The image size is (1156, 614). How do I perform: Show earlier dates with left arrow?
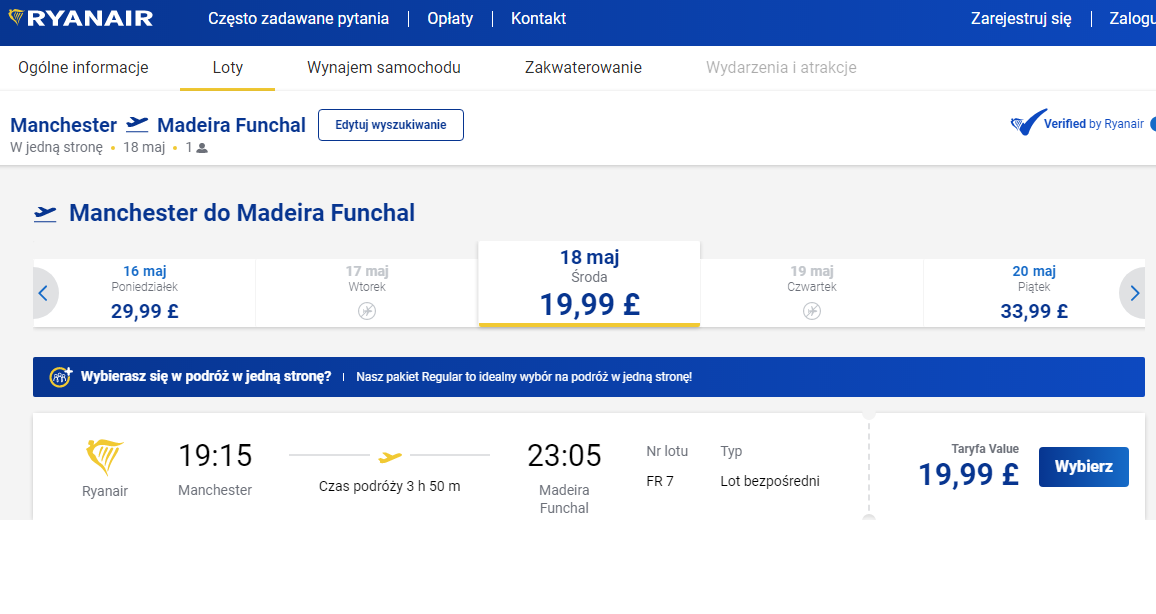[44, 293]
